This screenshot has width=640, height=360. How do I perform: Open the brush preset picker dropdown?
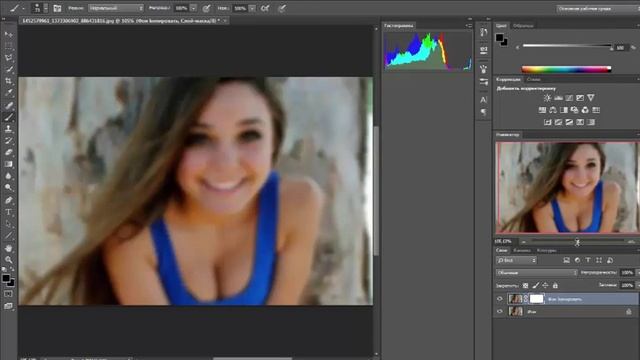coord(45,8)
